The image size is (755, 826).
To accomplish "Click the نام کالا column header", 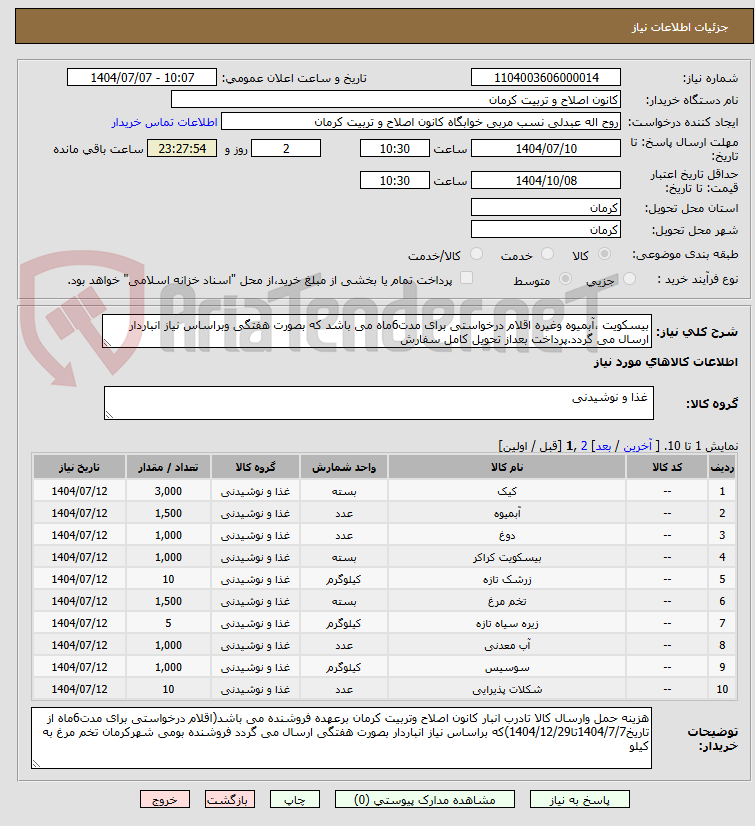I will pyautogui.click(x=507, y=467).
